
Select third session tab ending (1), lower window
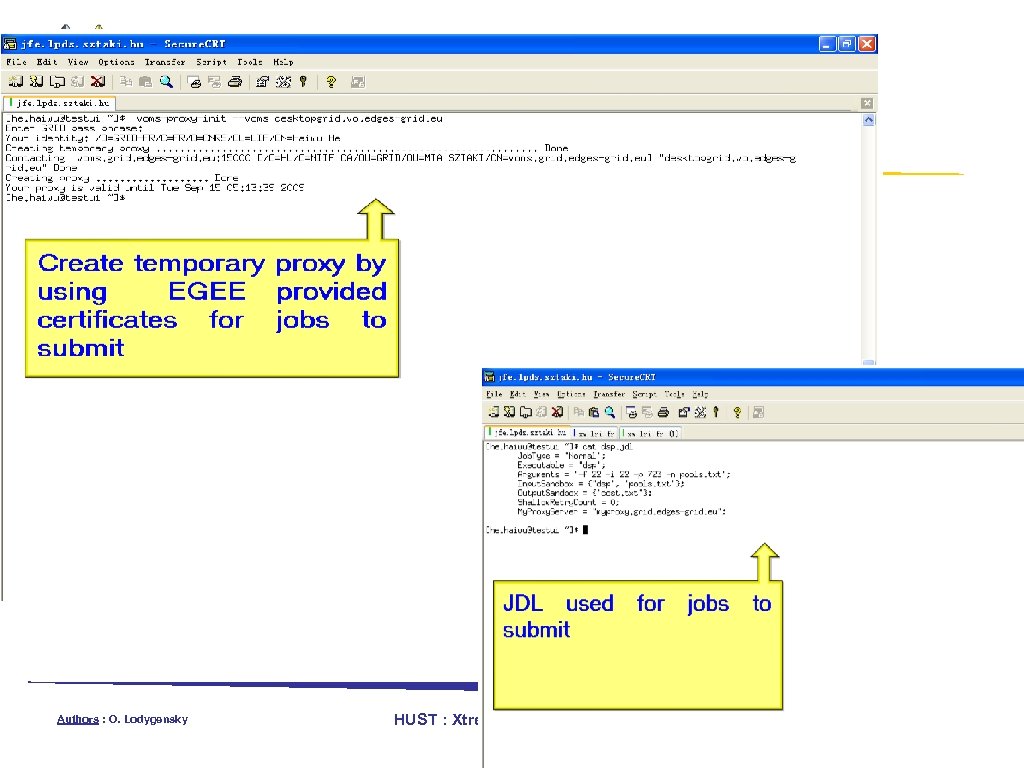click(x=650, y=433)
